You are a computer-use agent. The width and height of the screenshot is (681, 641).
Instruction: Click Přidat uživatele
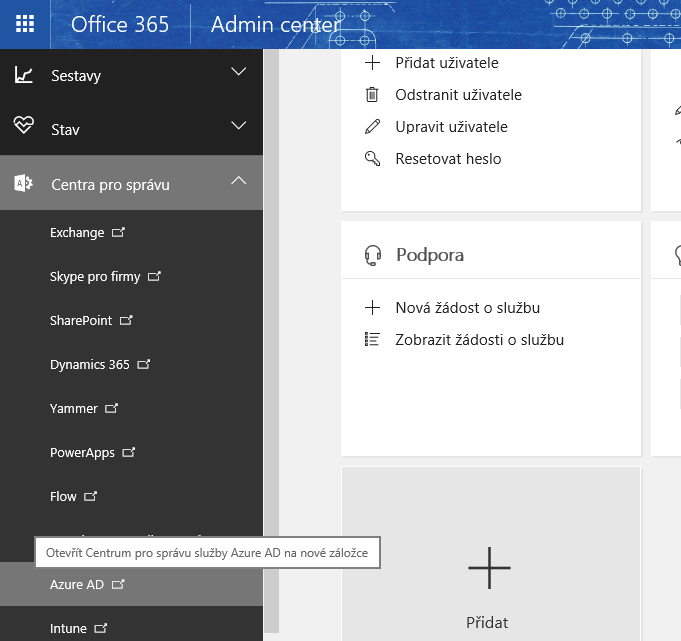pyautogui.click(x=447, y=63)
